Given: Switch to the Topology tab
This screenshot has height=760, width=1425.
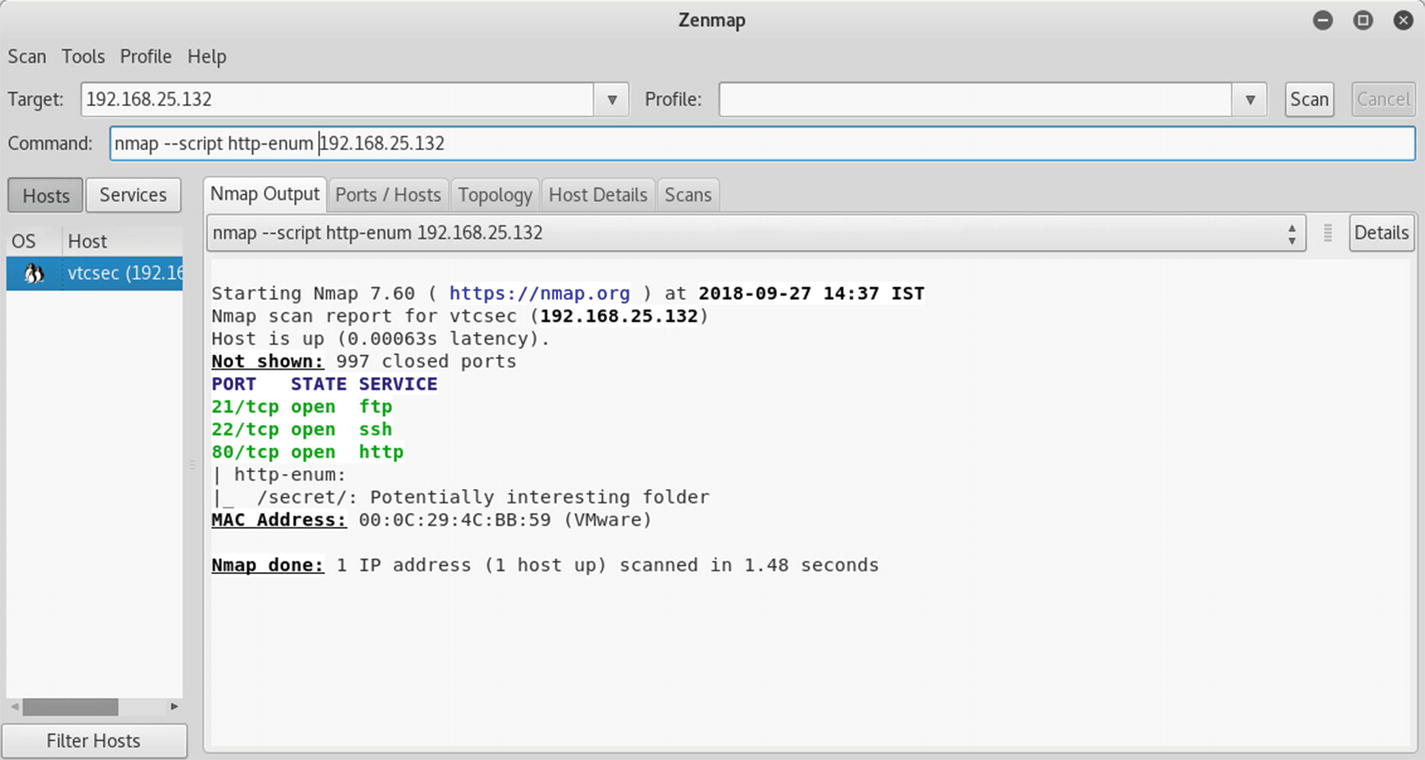Looking at the screenshot, I should pyautogui.click(x=495, y=195).
